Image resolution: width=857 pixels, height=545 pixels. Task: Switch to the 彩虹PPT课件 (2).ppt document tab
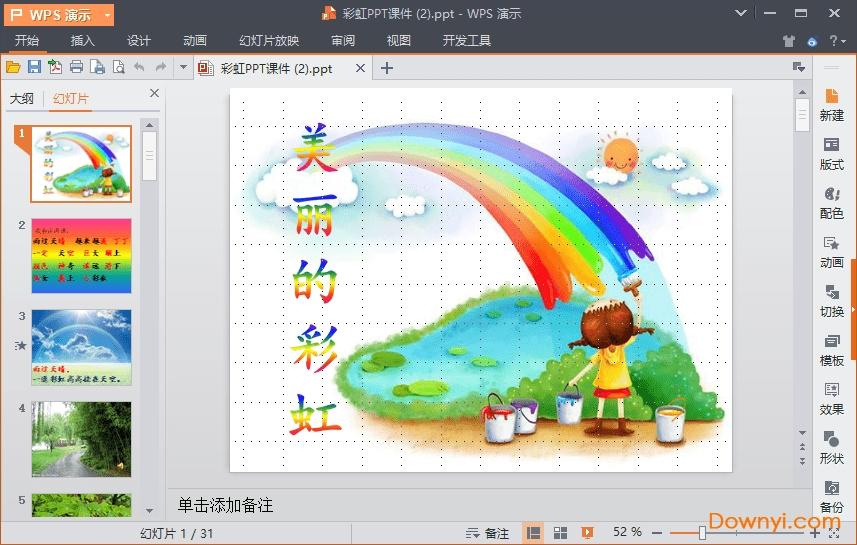pos(277,68)
